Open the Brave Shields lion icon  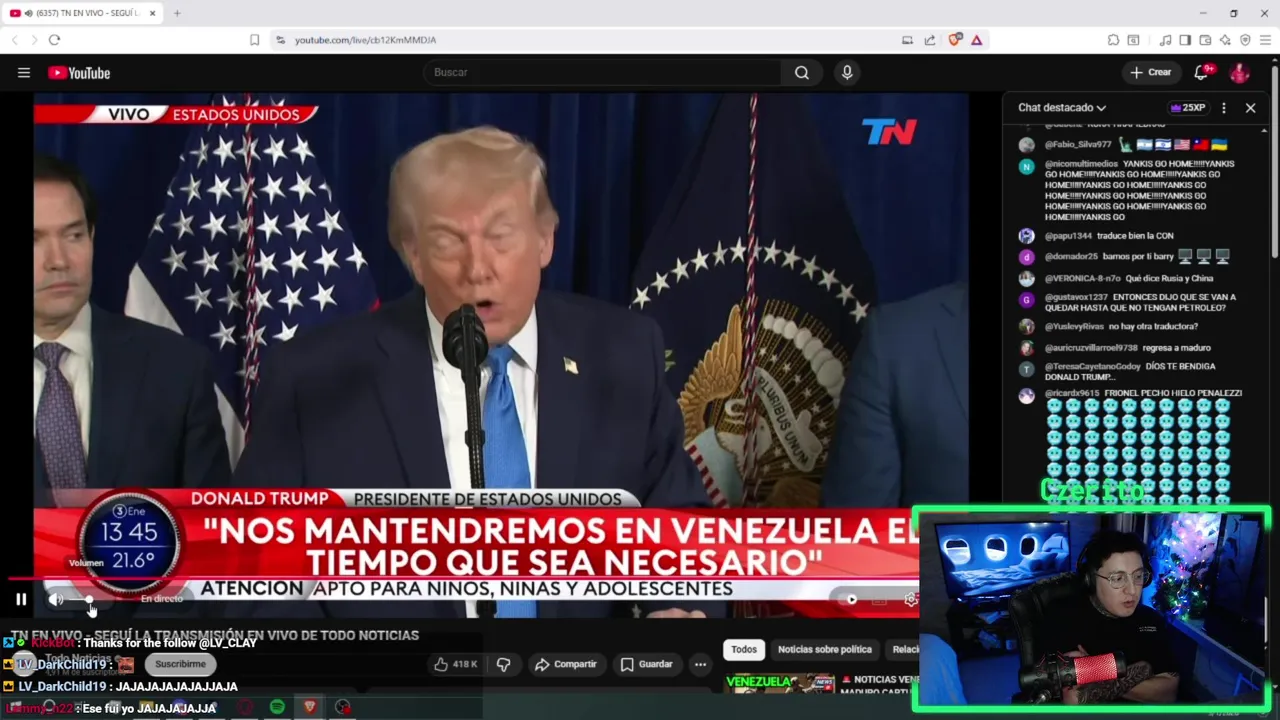click(x=954, y=40)
